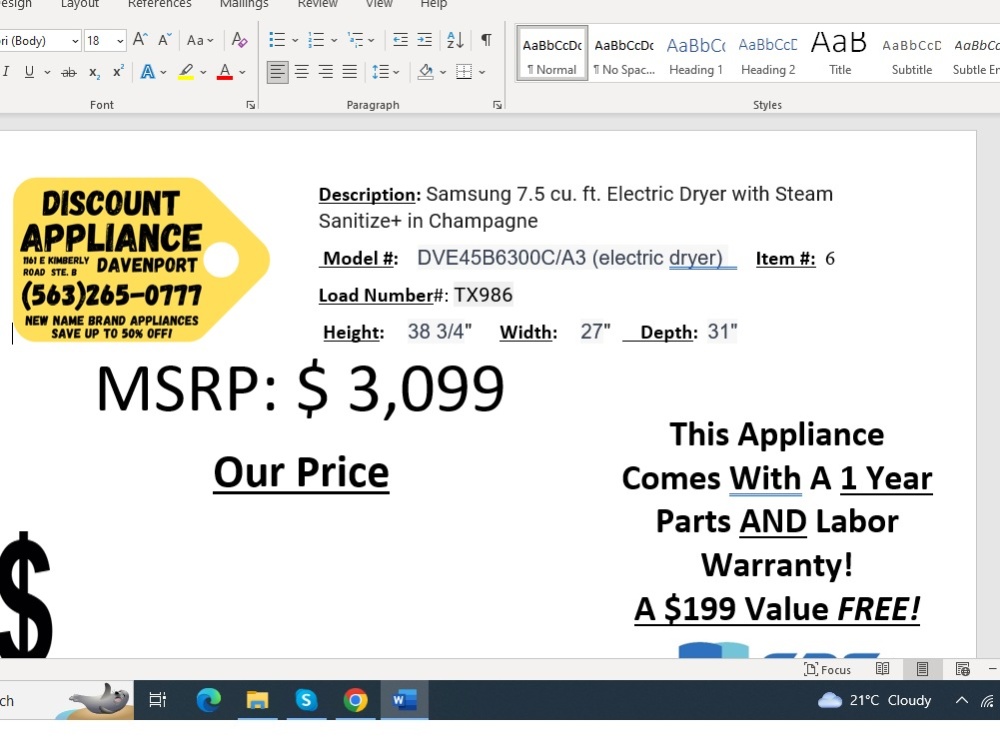Image resolution: width=1000 pixels, height=750 pixels.
Task: Increase paragraph indent
Action: (x=425, y=40)
